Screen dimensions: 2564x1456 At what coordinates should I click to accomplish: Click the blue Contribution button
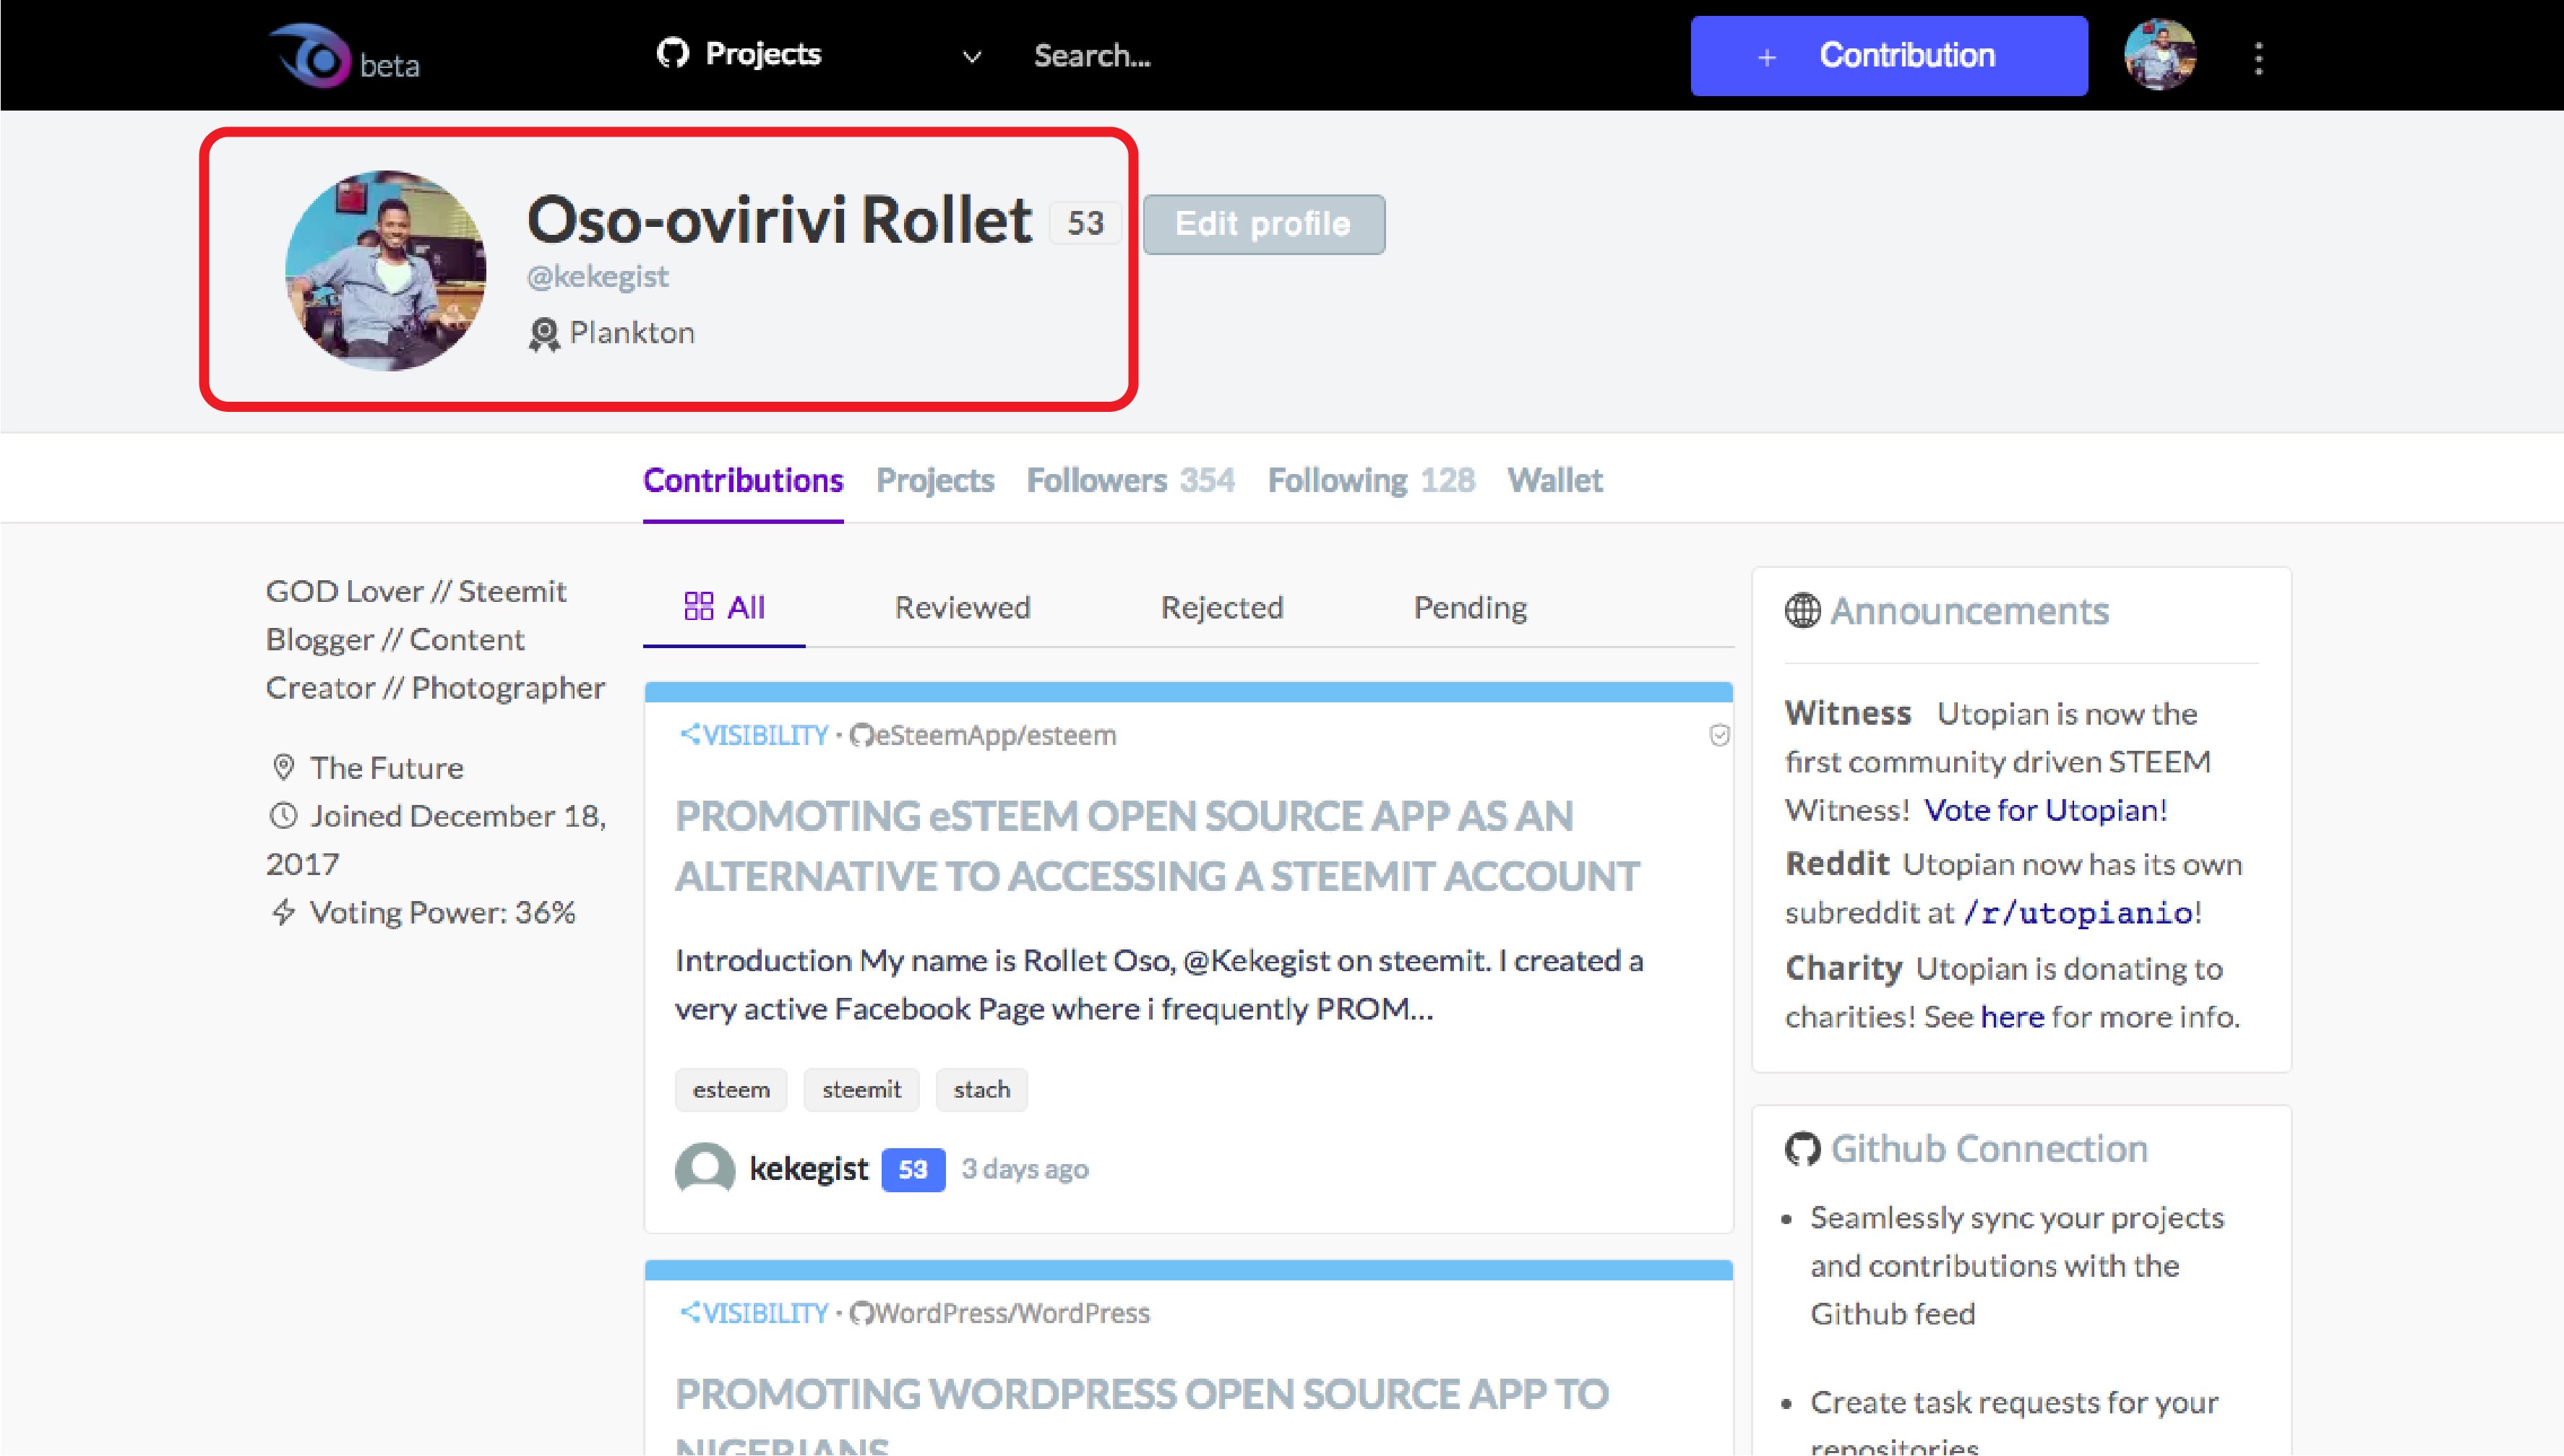[x=1888, y=56]
